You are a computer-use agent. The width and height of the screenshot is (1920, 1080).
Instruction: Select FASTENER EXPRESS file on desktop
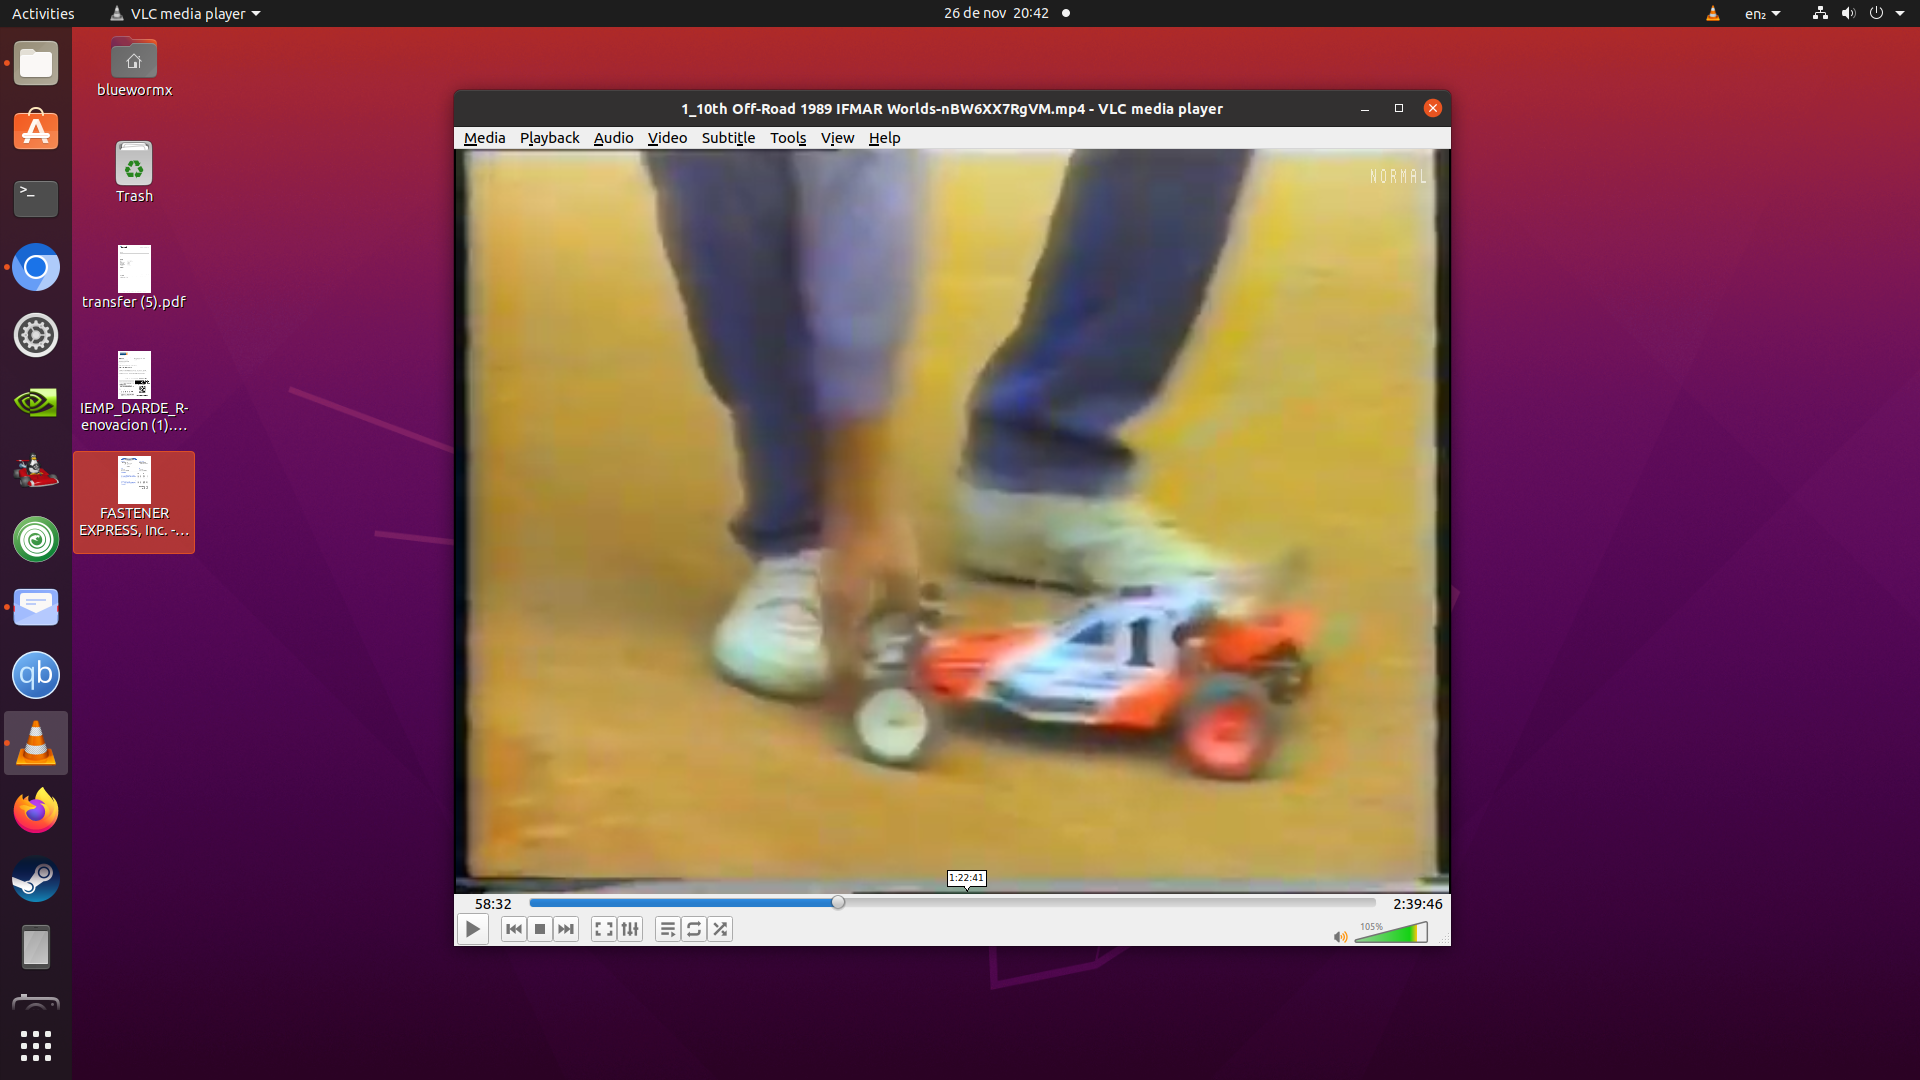tap(134, 501)
